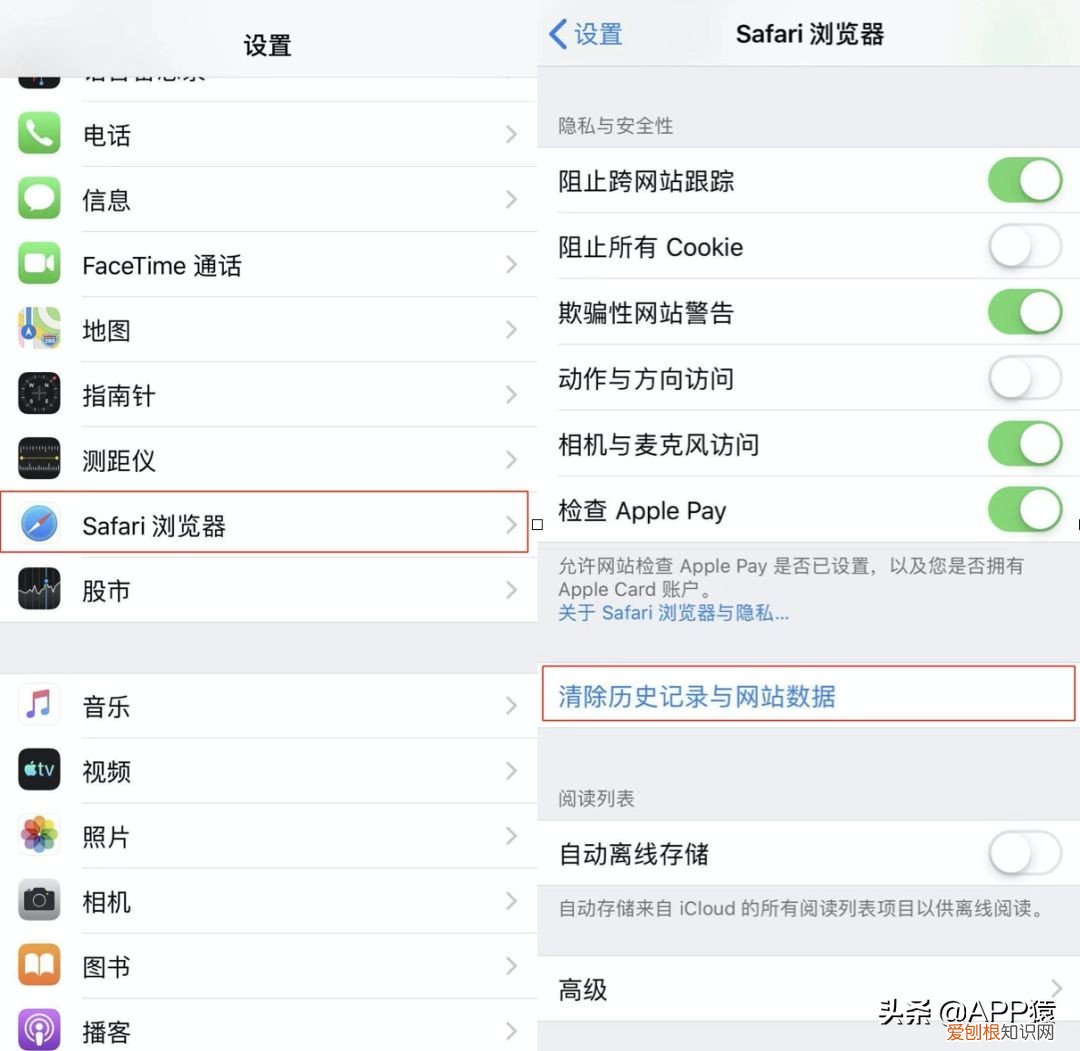Tap the Music note icon
The width and height of the screenshot is (1080, 1051).
click(x=39, y=705)
